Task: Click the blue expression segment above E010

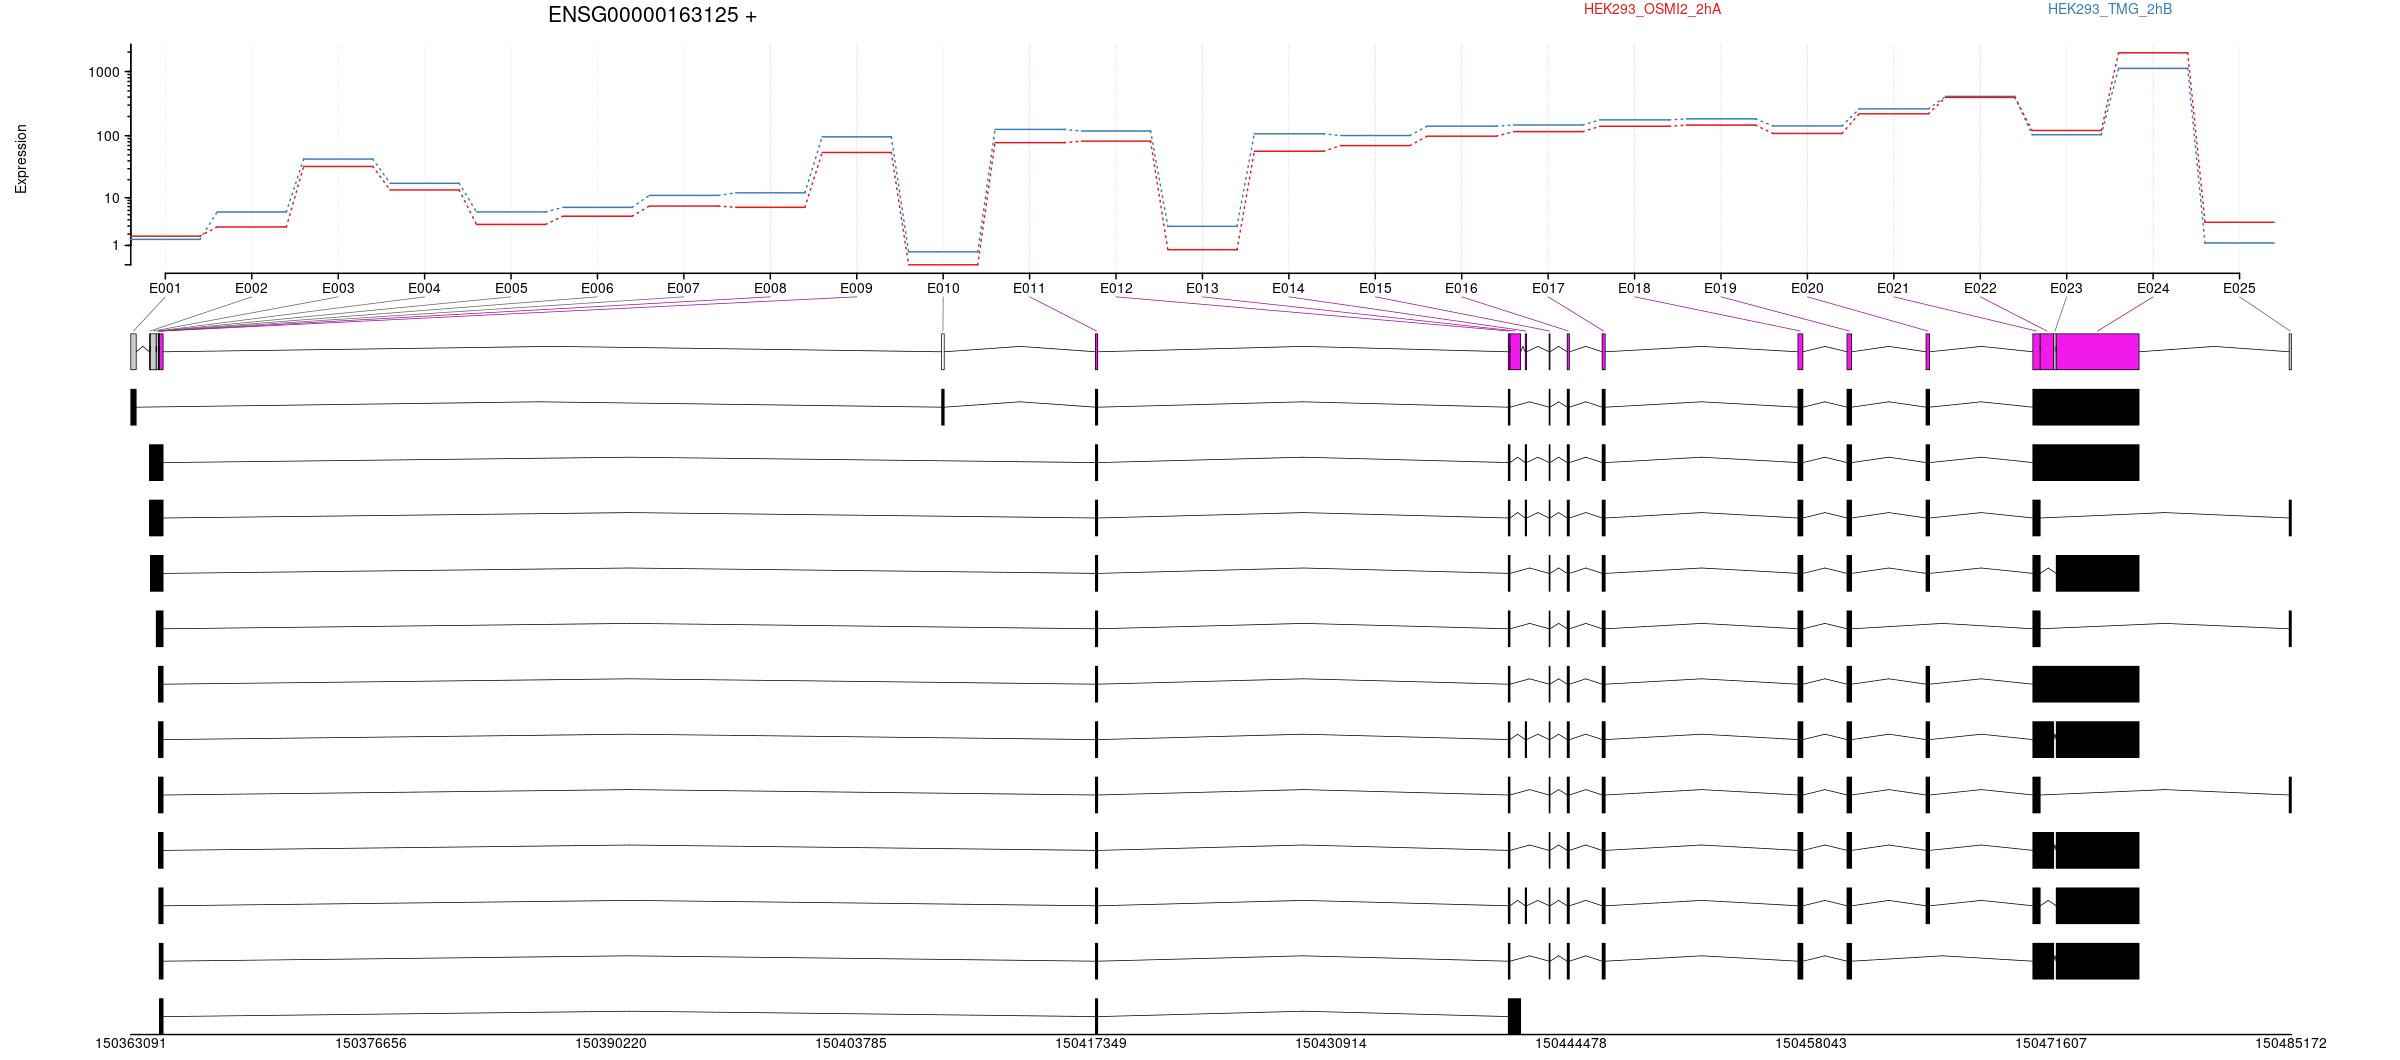Action: click(943, 252)
